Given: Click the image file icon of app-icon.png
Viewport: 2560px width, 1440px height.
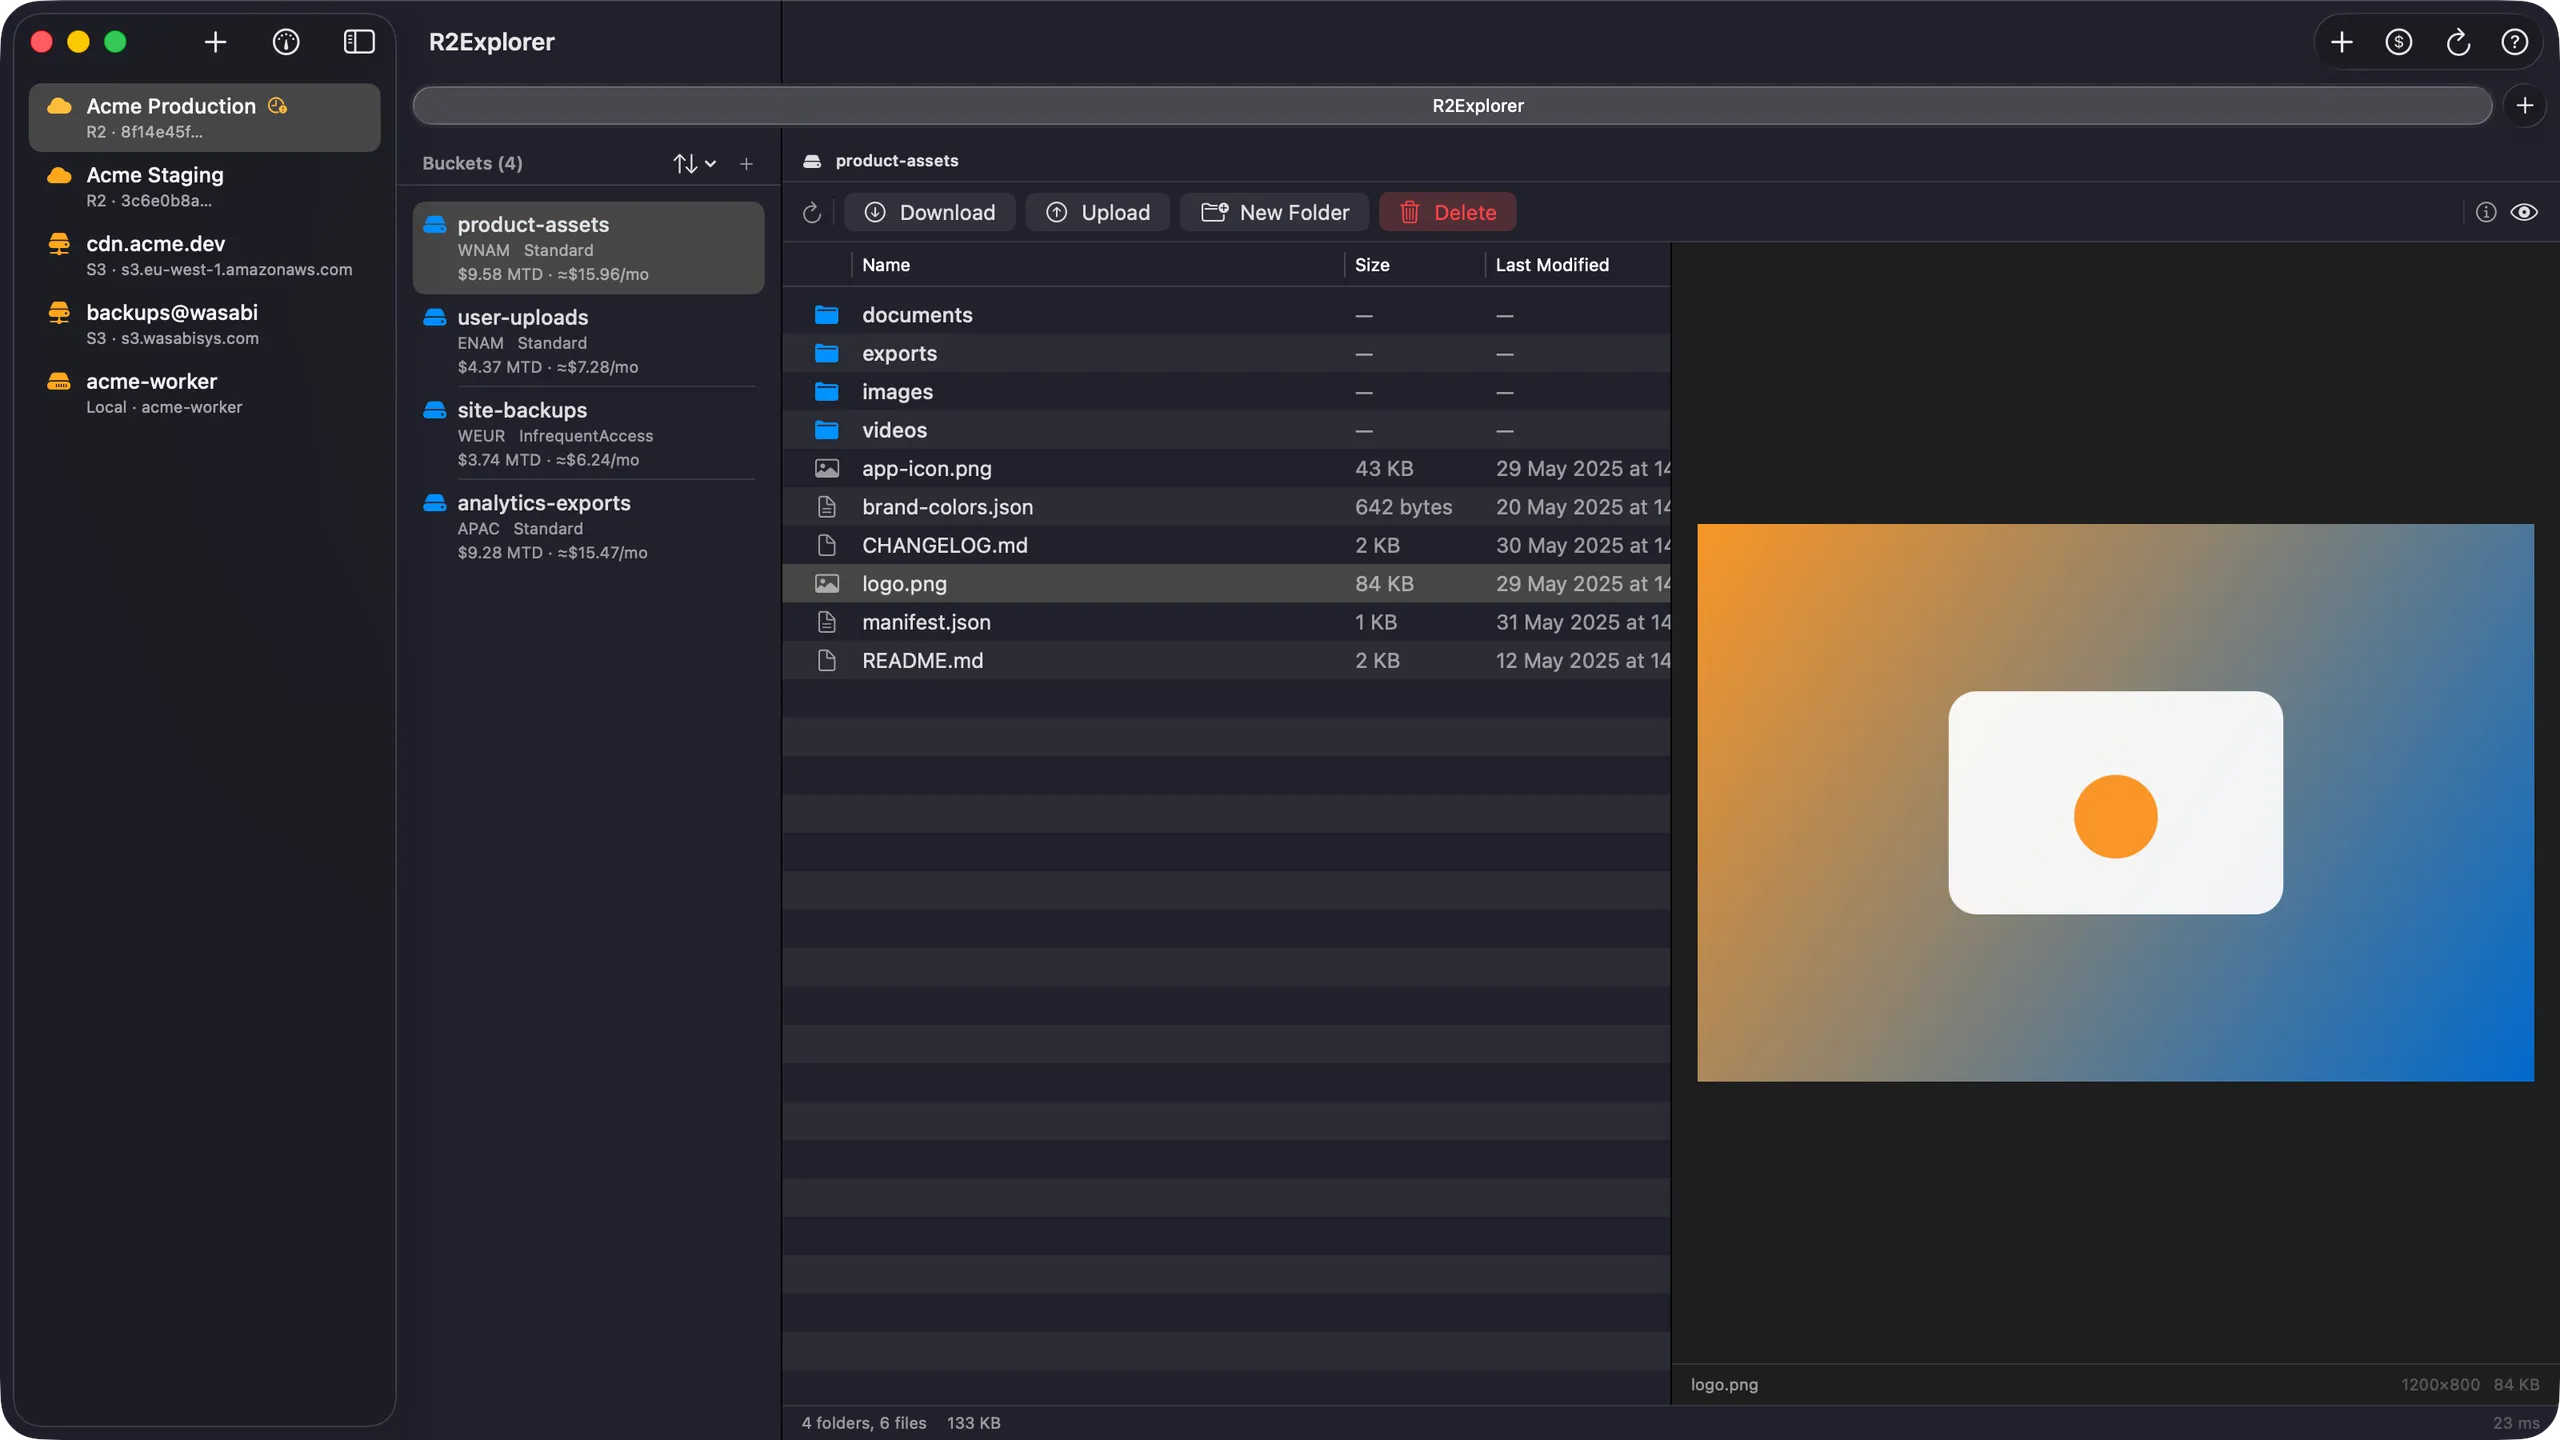Looking at the screenshot, I should click(826, 468).
